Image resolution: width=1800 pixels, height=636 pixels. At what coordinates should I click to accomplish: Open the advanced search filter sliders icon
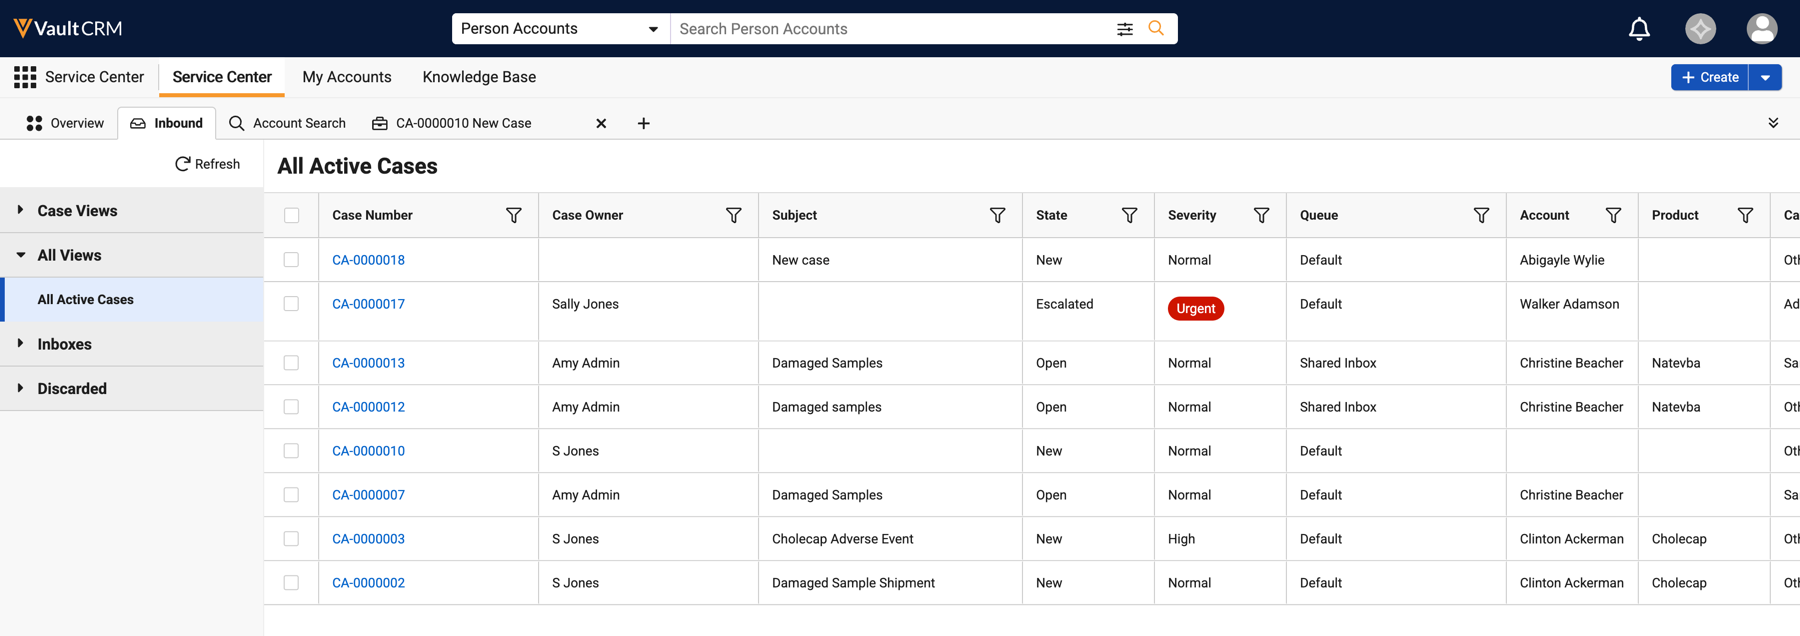tap(1125, 29)
